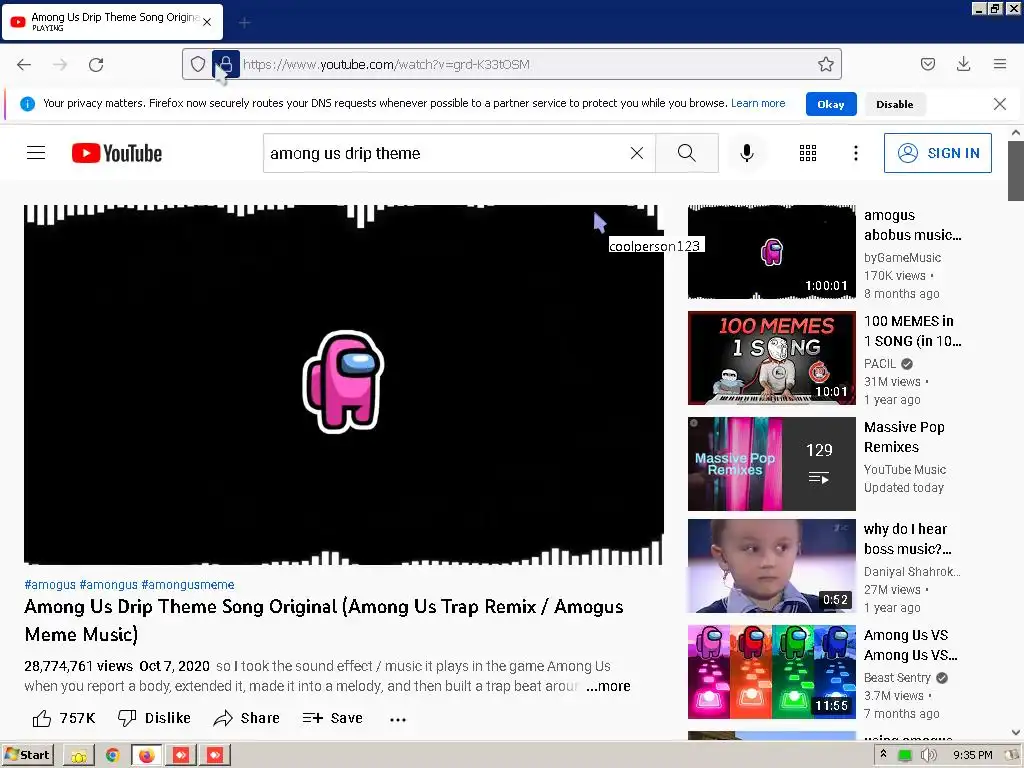This screenshot has height=768, width=1024.
Task: Like the video (757K)
Action: point(64,718)
